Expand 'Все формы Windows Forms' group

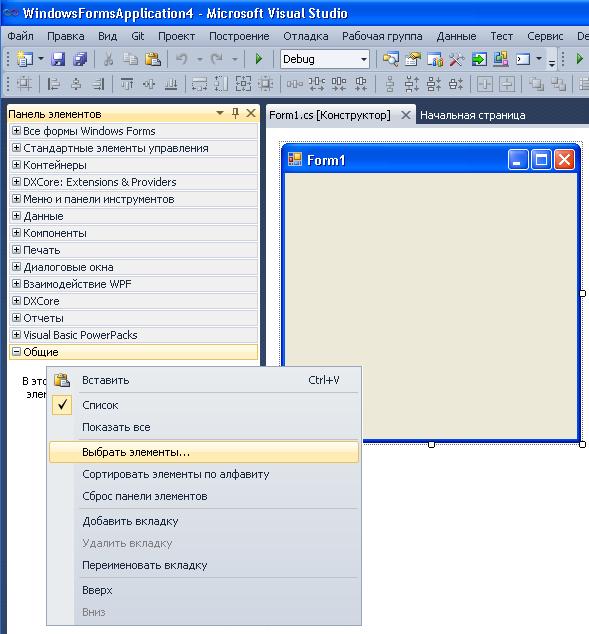(16, 131)
